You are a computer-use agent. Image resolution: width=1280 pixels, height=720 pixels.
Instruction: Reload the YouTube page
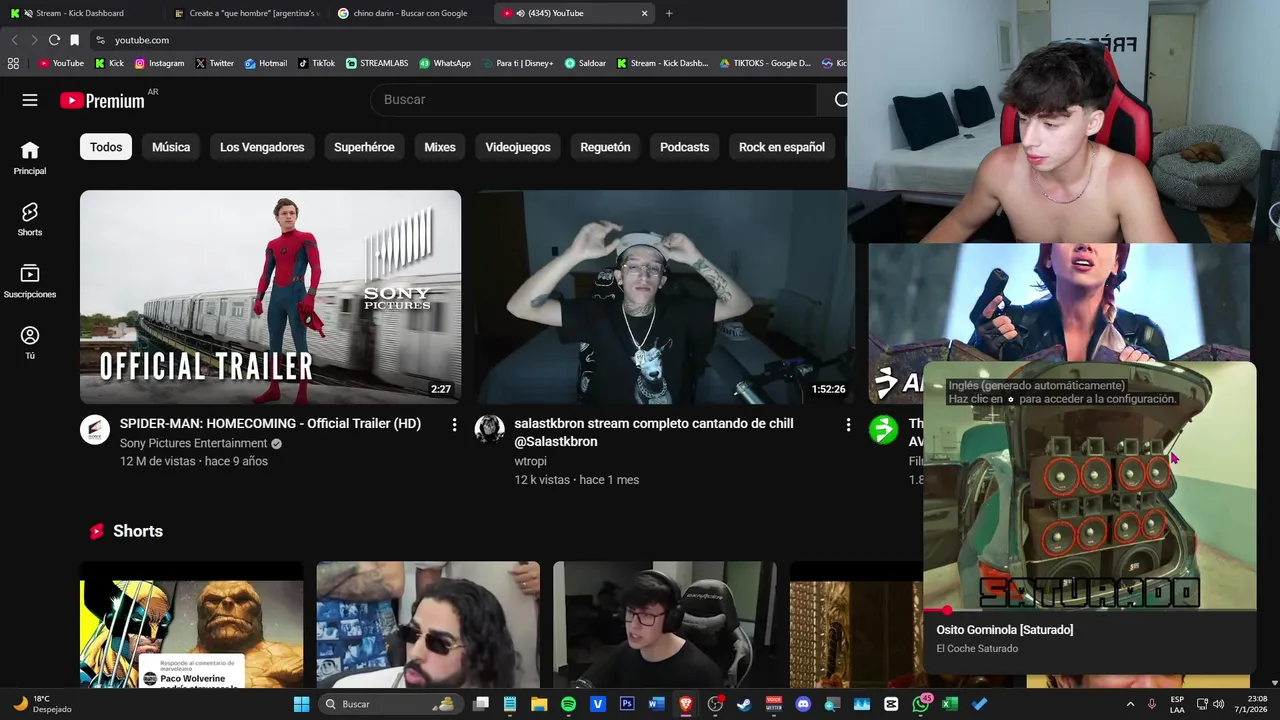tap(54, 40)
